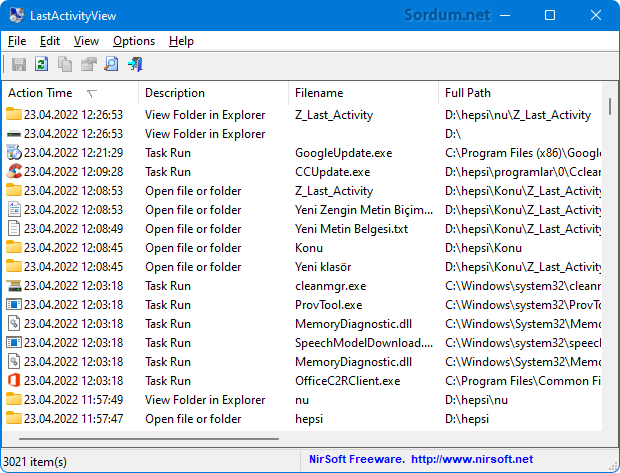Select the GoogleUpdate.exe filename cell
Image resolution: width=620 pixels, height=473 pixels.
coord(344,153)
